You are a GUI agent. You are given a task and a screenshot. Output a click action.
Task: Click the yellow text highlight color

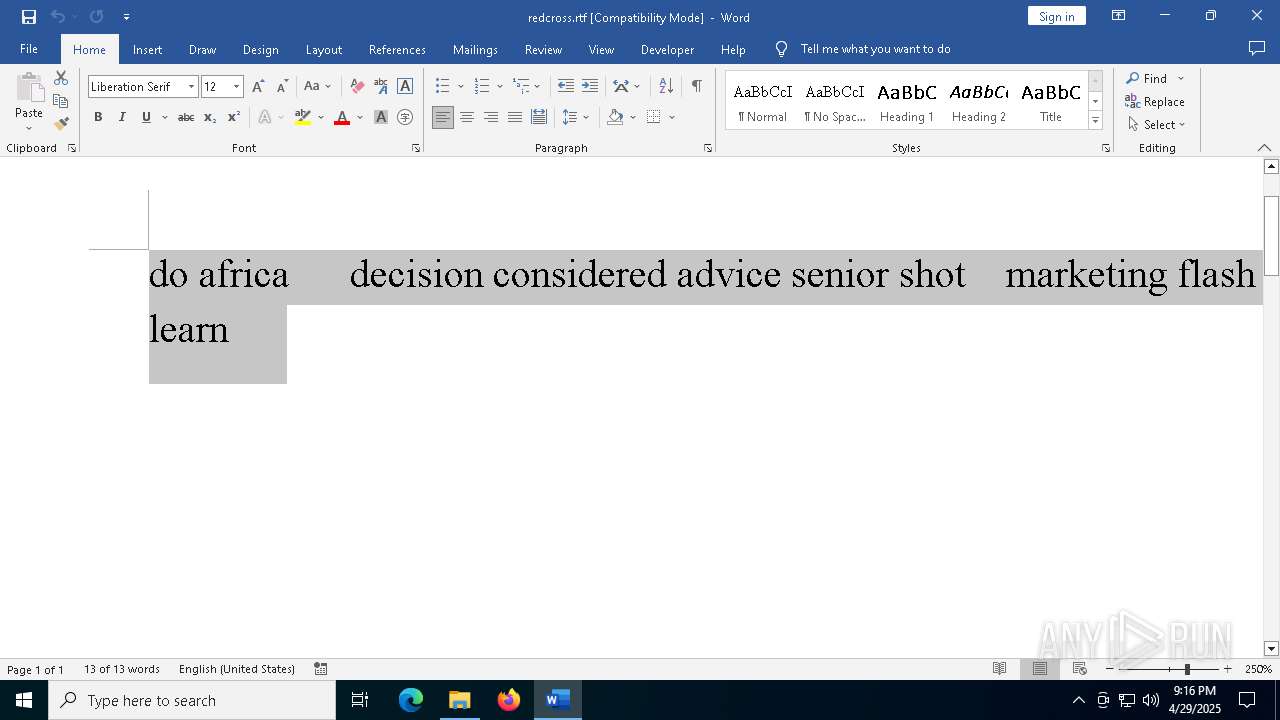pos(303,118)
